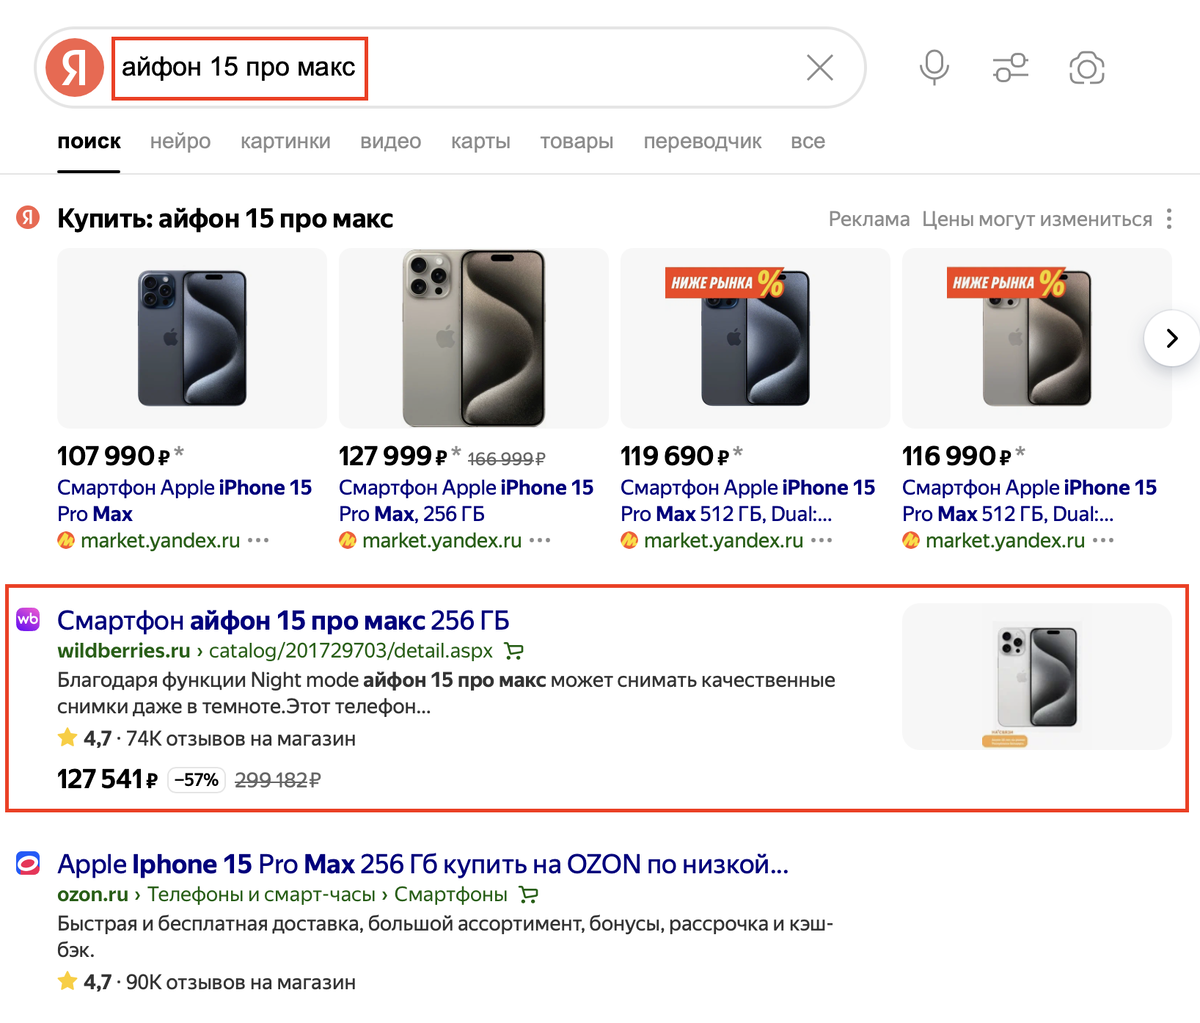Viewport: 1200px width, 1023px height.
Task: Search by image with camera icon
Action: pos(1087,68)
